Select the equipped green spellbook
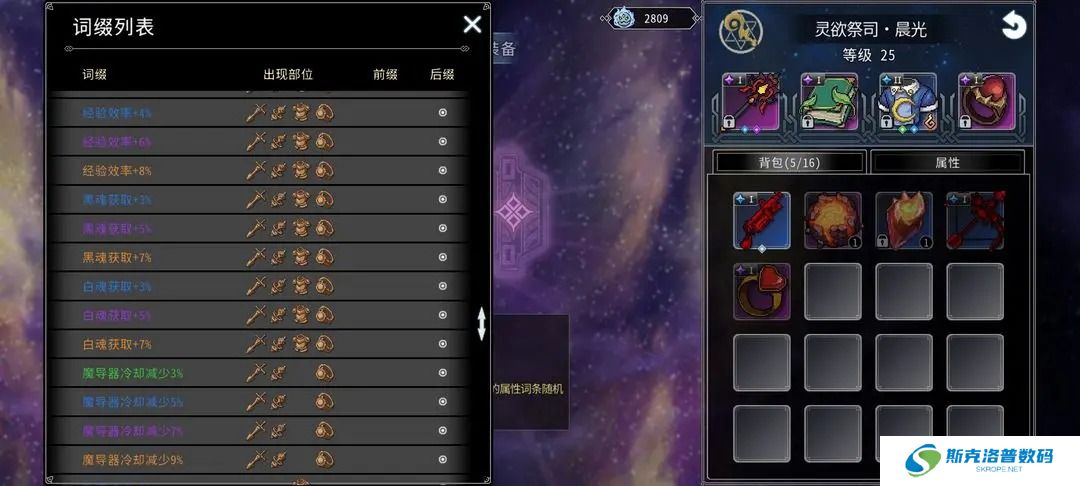1080x486 pixels. [x=829, y=102]
